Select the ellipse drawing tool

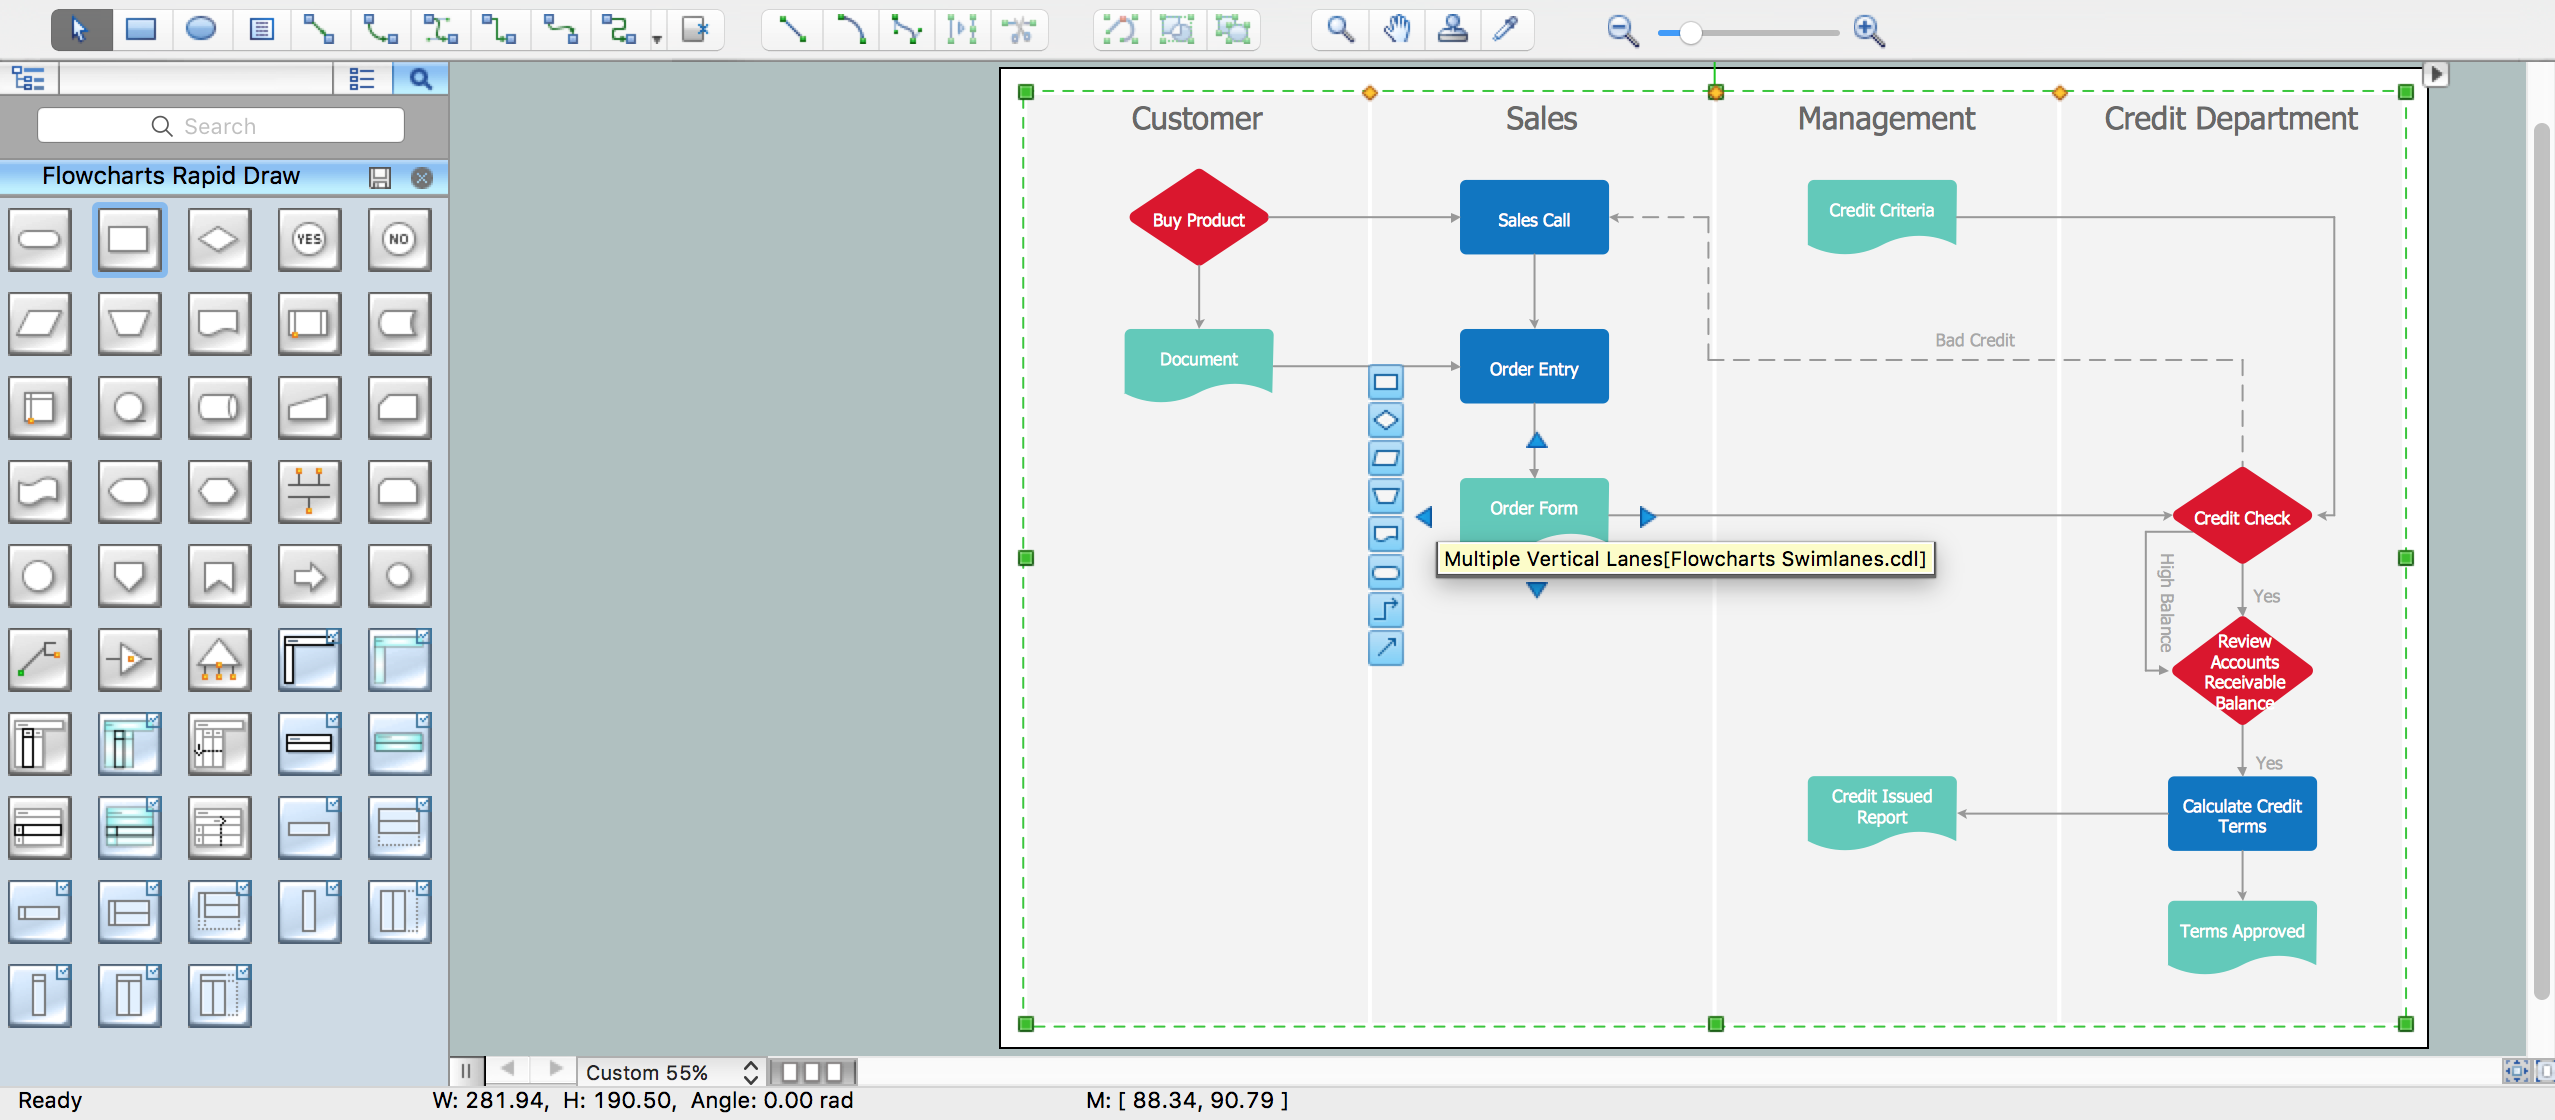tap(201, 30)
